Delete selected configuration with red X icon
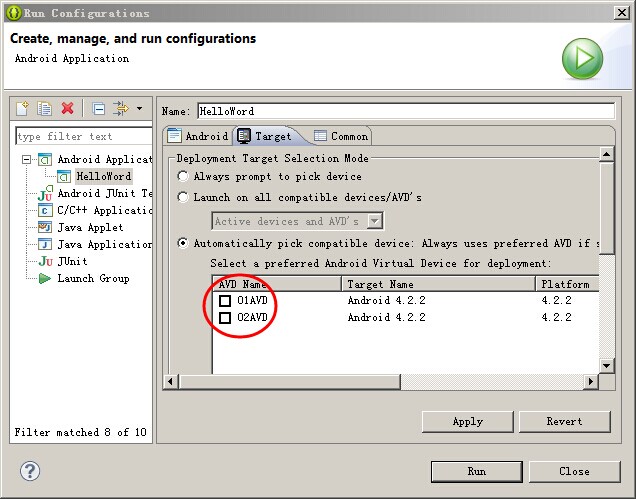The width and height of the screenshot is (636, 499). coord(68,108)
